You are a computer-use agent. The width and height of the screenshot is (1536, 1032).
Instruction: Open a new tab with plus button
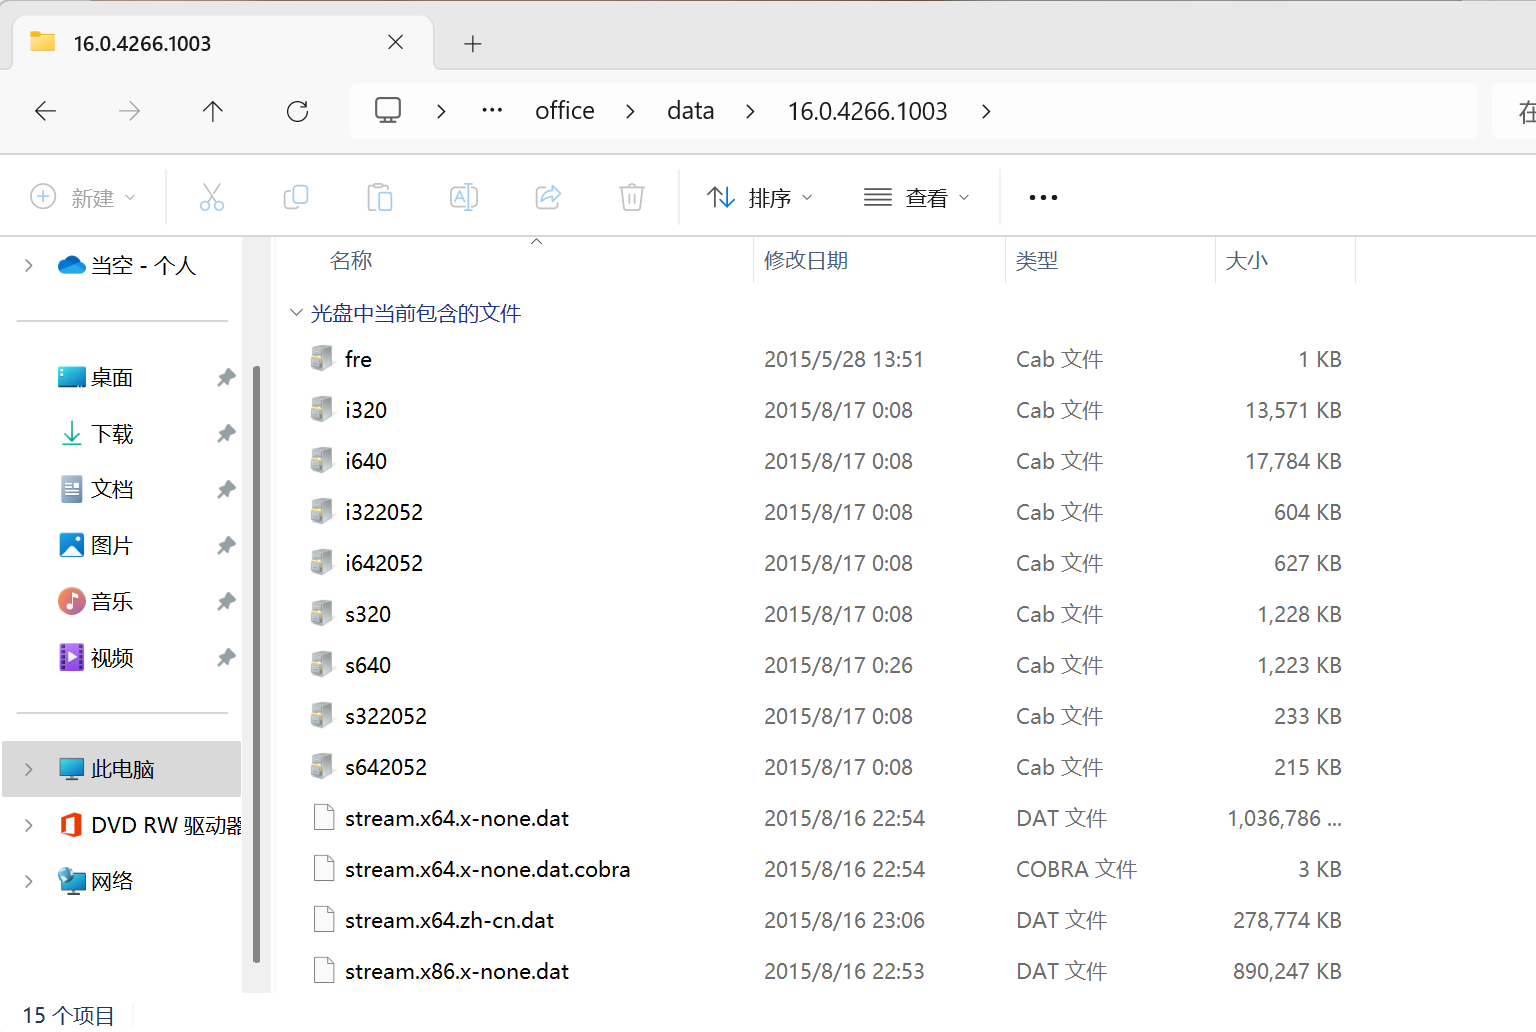(x=473, y=43)
